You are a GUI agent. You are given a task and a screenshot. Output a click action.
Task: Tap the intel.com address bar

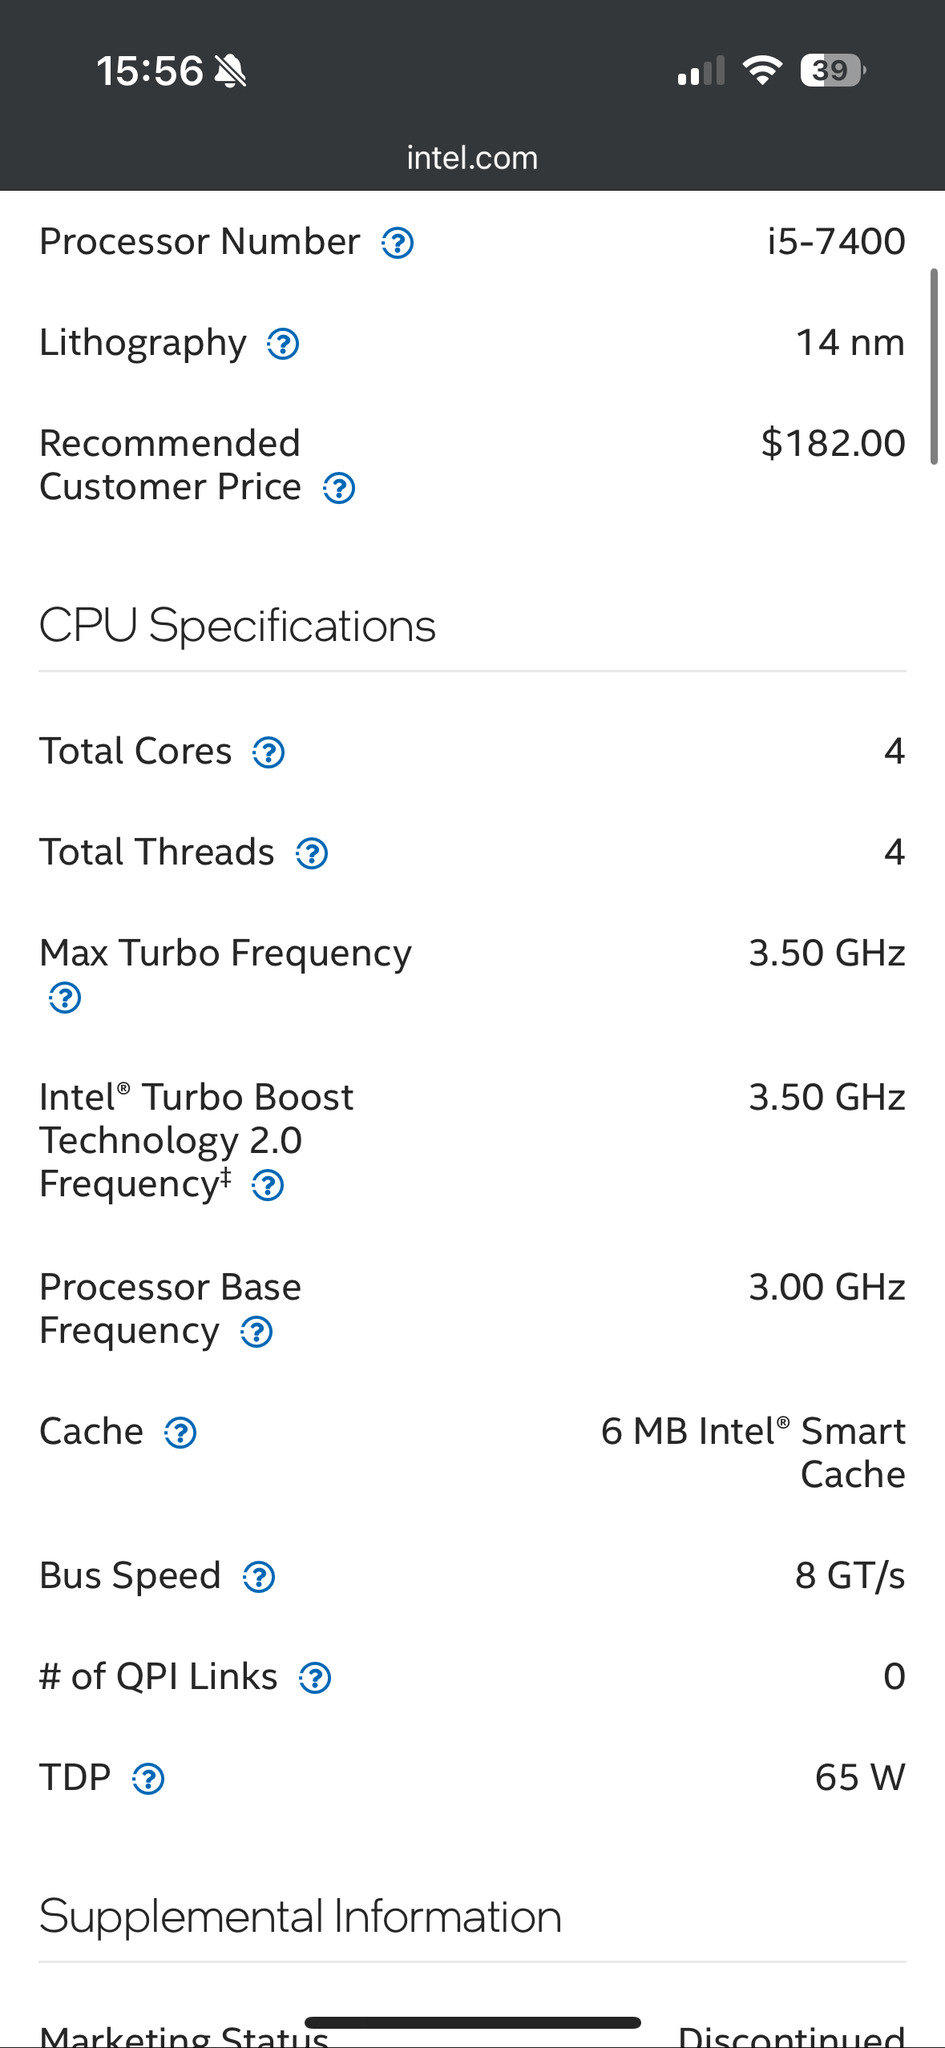click(x=472, y=158)
